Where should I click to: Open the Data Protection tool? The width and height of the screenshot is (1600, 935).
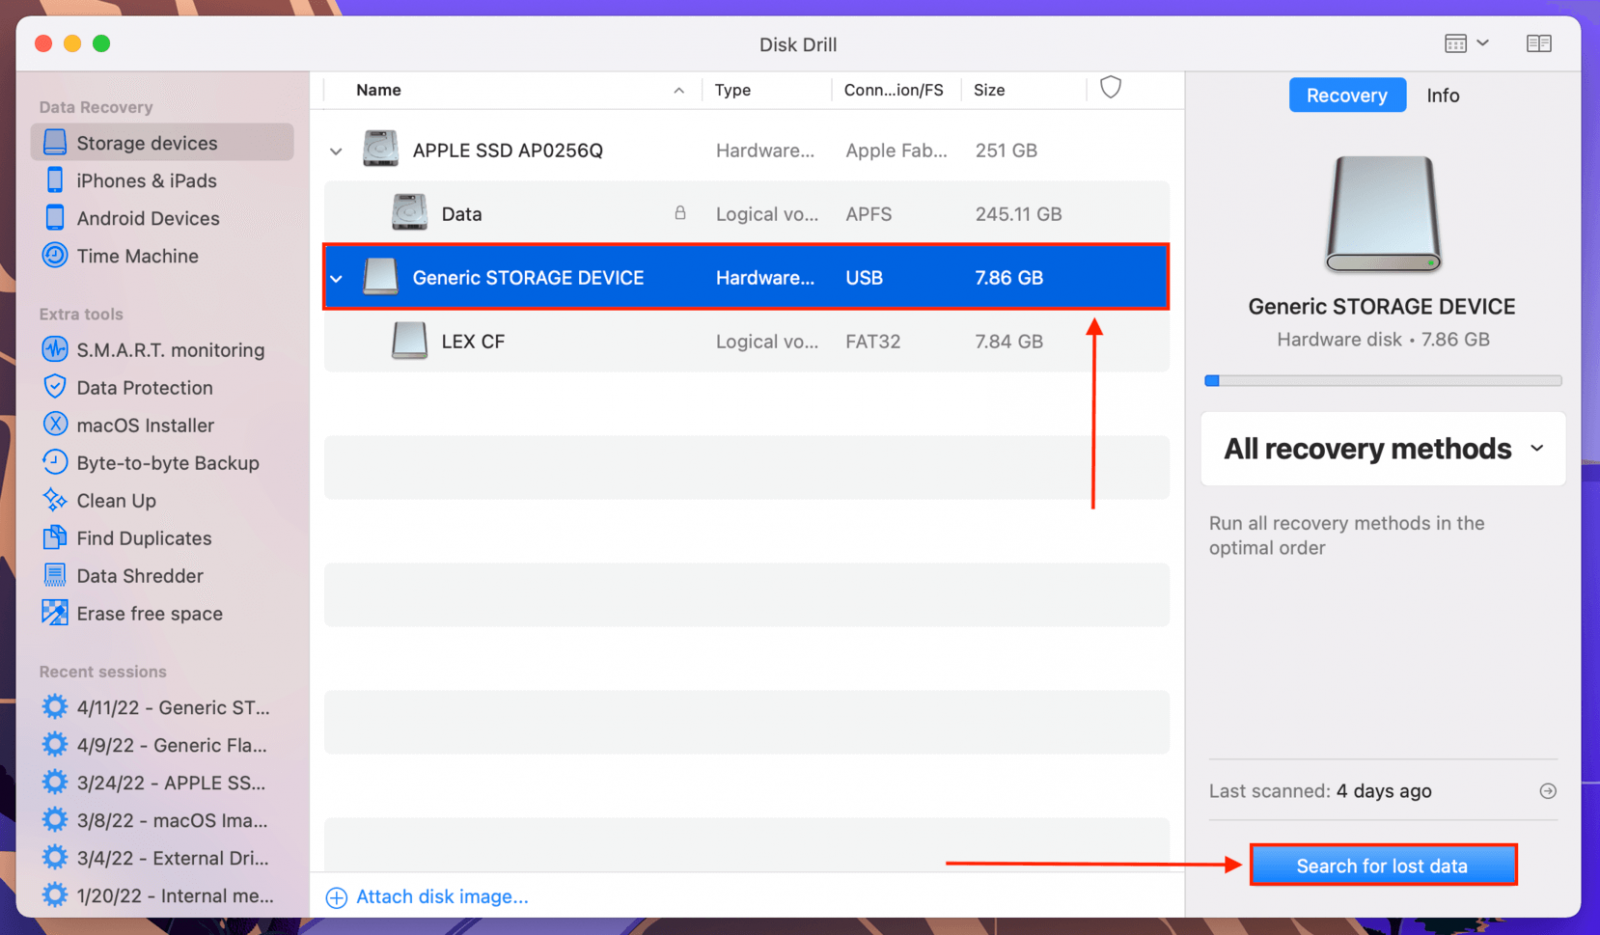click(145, 387)
